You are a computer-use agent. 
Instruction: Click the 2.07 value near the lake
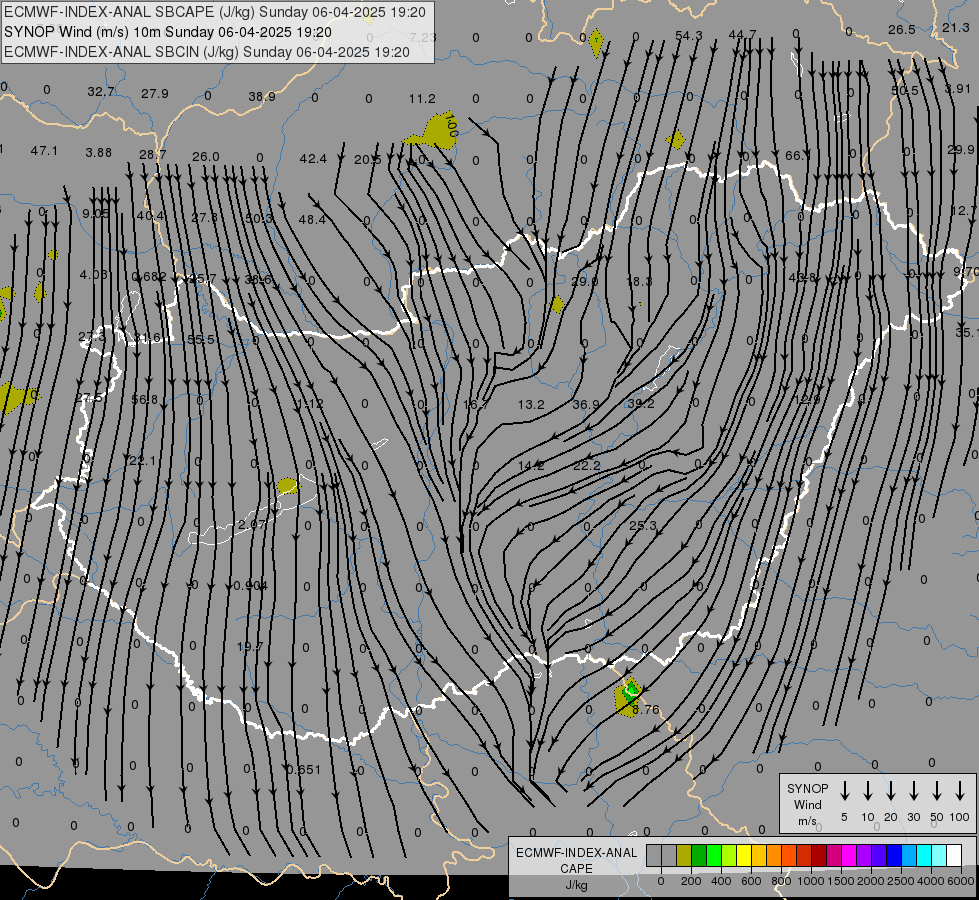tap(252, 524)
